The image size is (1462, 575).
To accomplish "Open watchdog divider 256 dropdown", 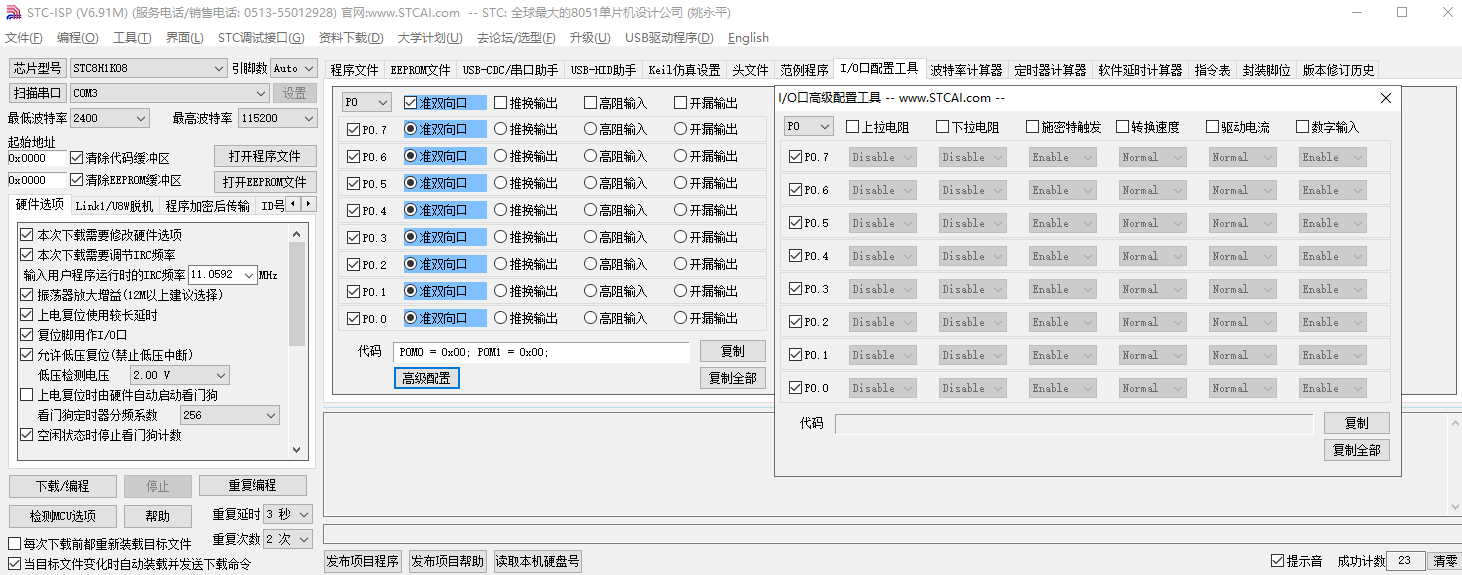I will click(230, 415).
